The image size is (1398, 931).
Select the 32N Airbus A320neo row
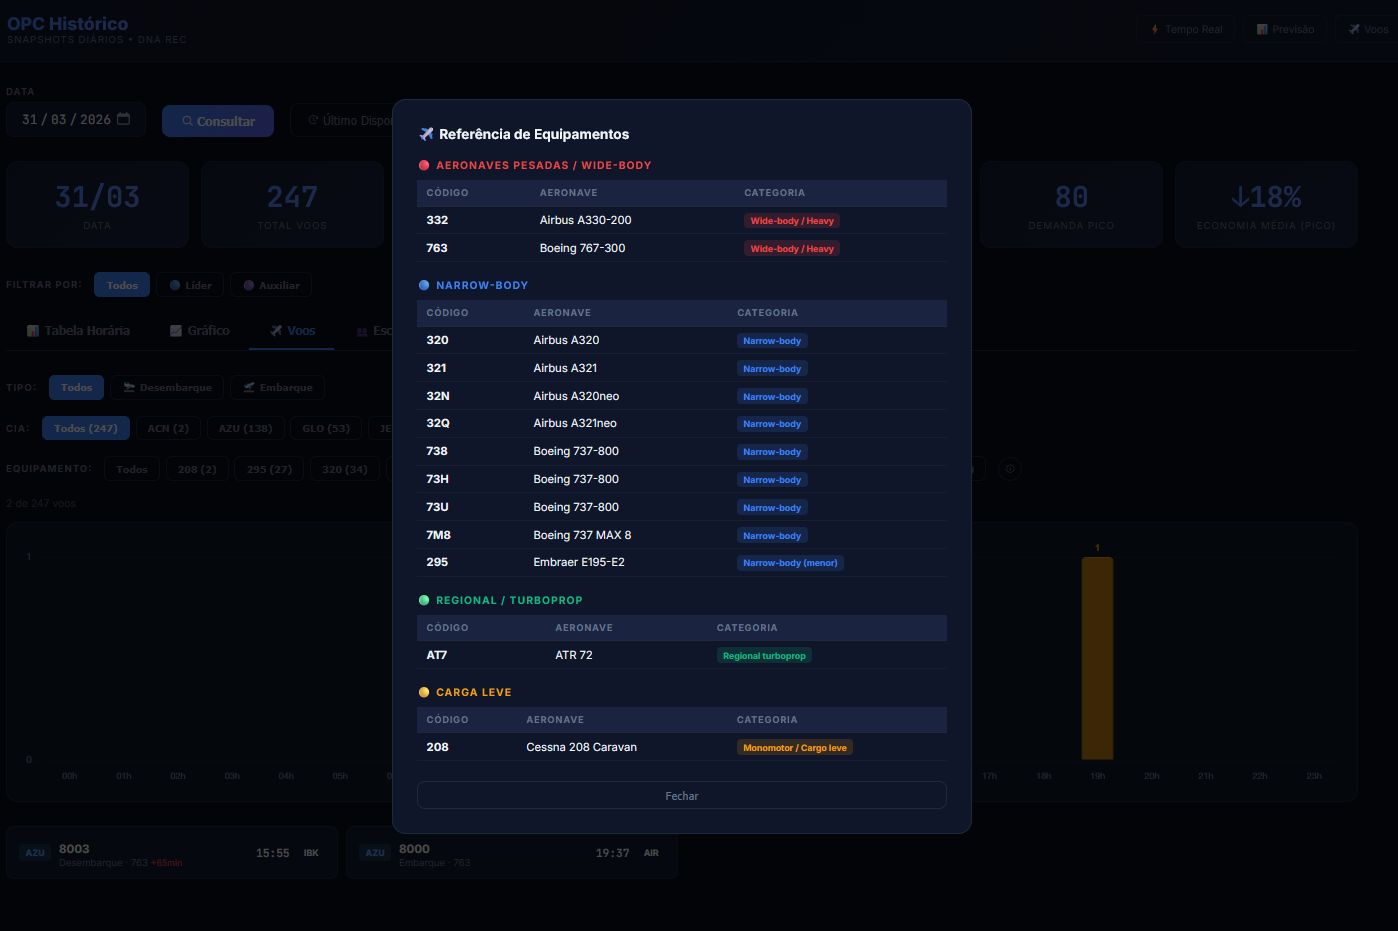coord(681,396)
